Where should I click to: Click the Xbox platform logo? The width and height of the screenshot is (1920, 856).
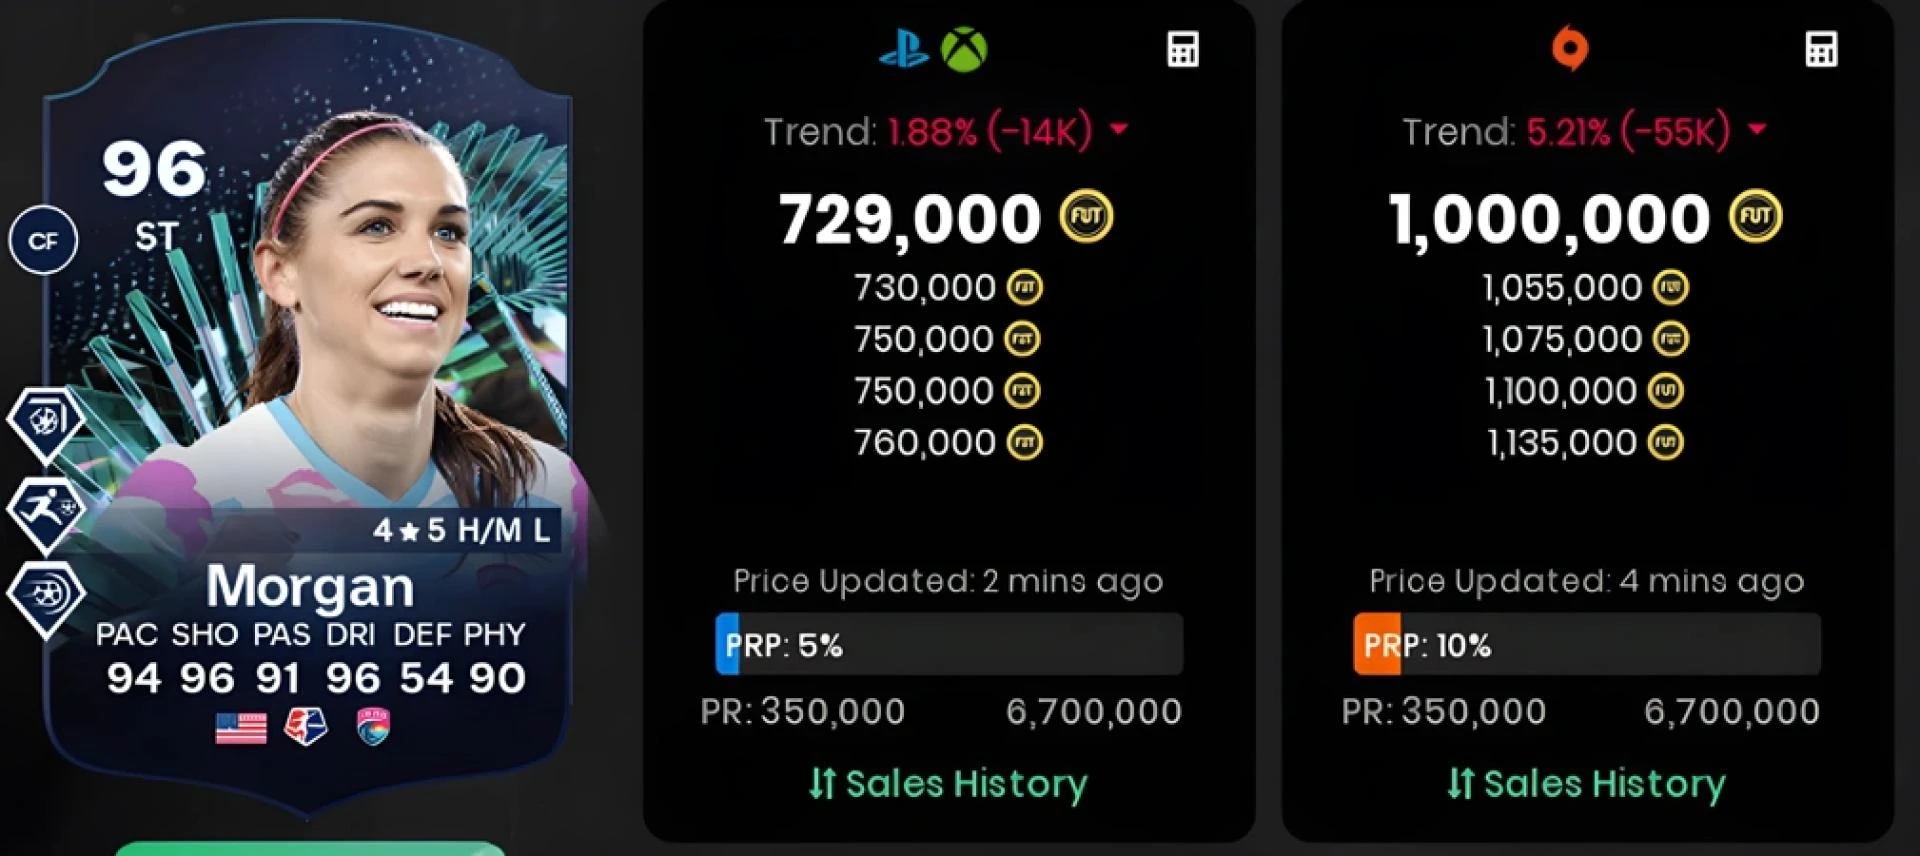coord(964,49)
